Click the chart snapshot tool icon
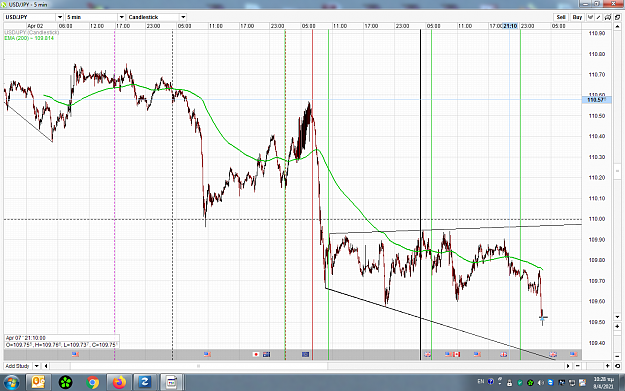This screenshot has height=391, width=625. [x=608, y=17]
